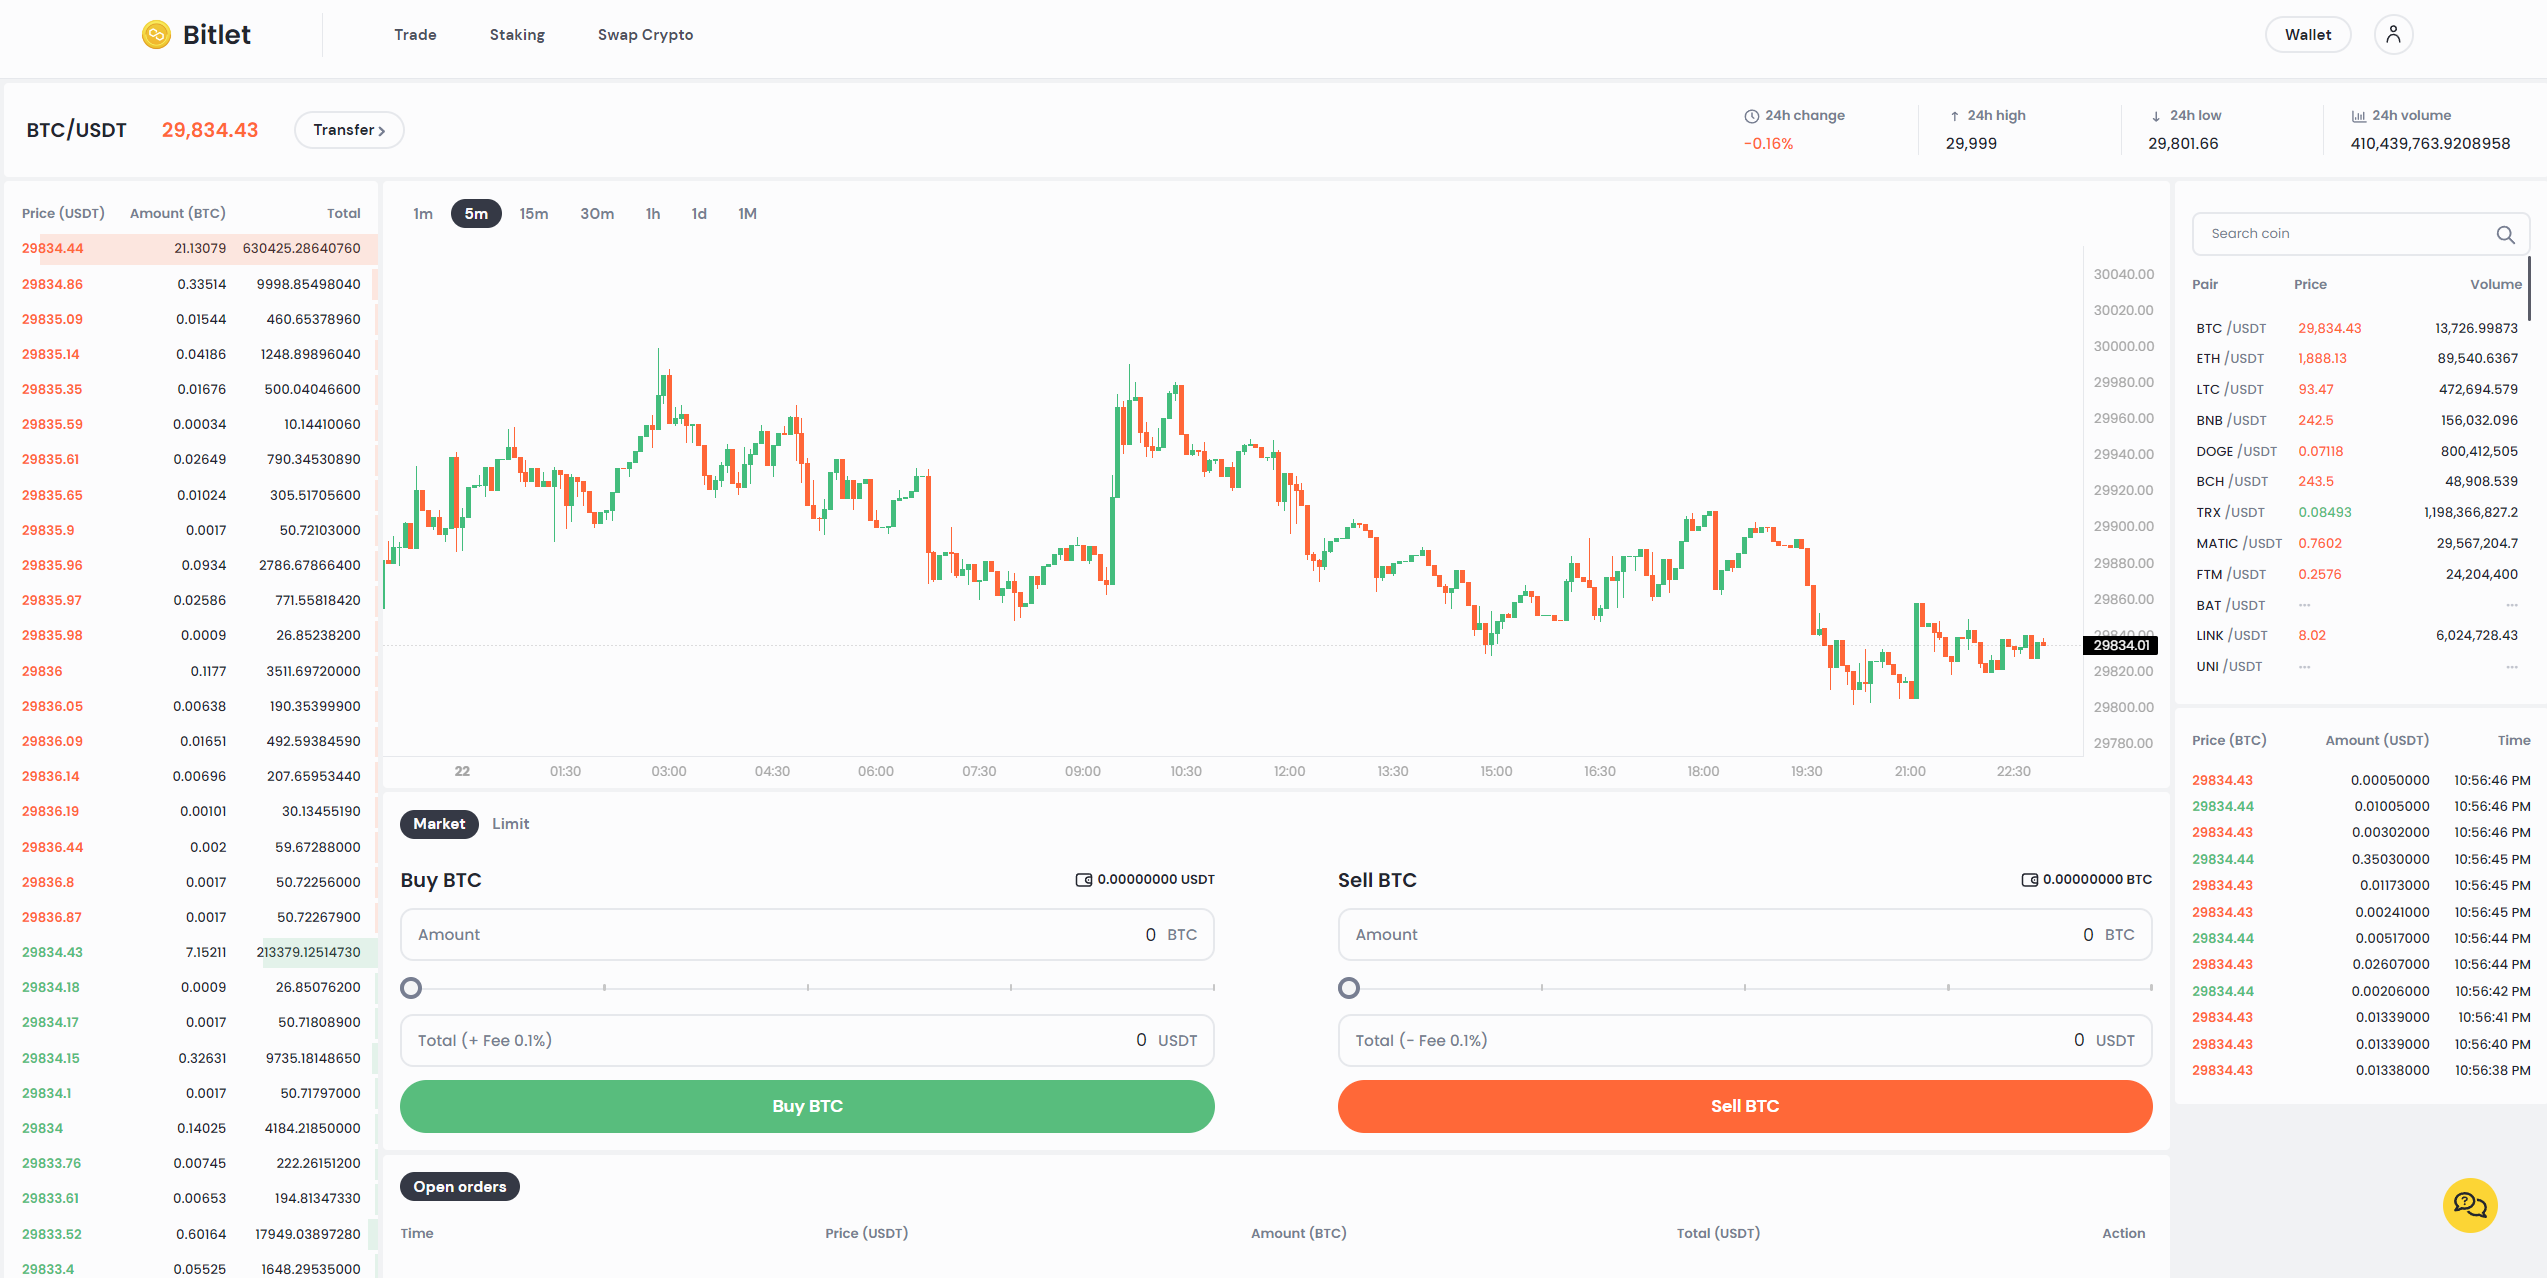Click the search magnifier in the coin search
This screenshot has height=1278, width=2547.
(x=2505, y=234)
